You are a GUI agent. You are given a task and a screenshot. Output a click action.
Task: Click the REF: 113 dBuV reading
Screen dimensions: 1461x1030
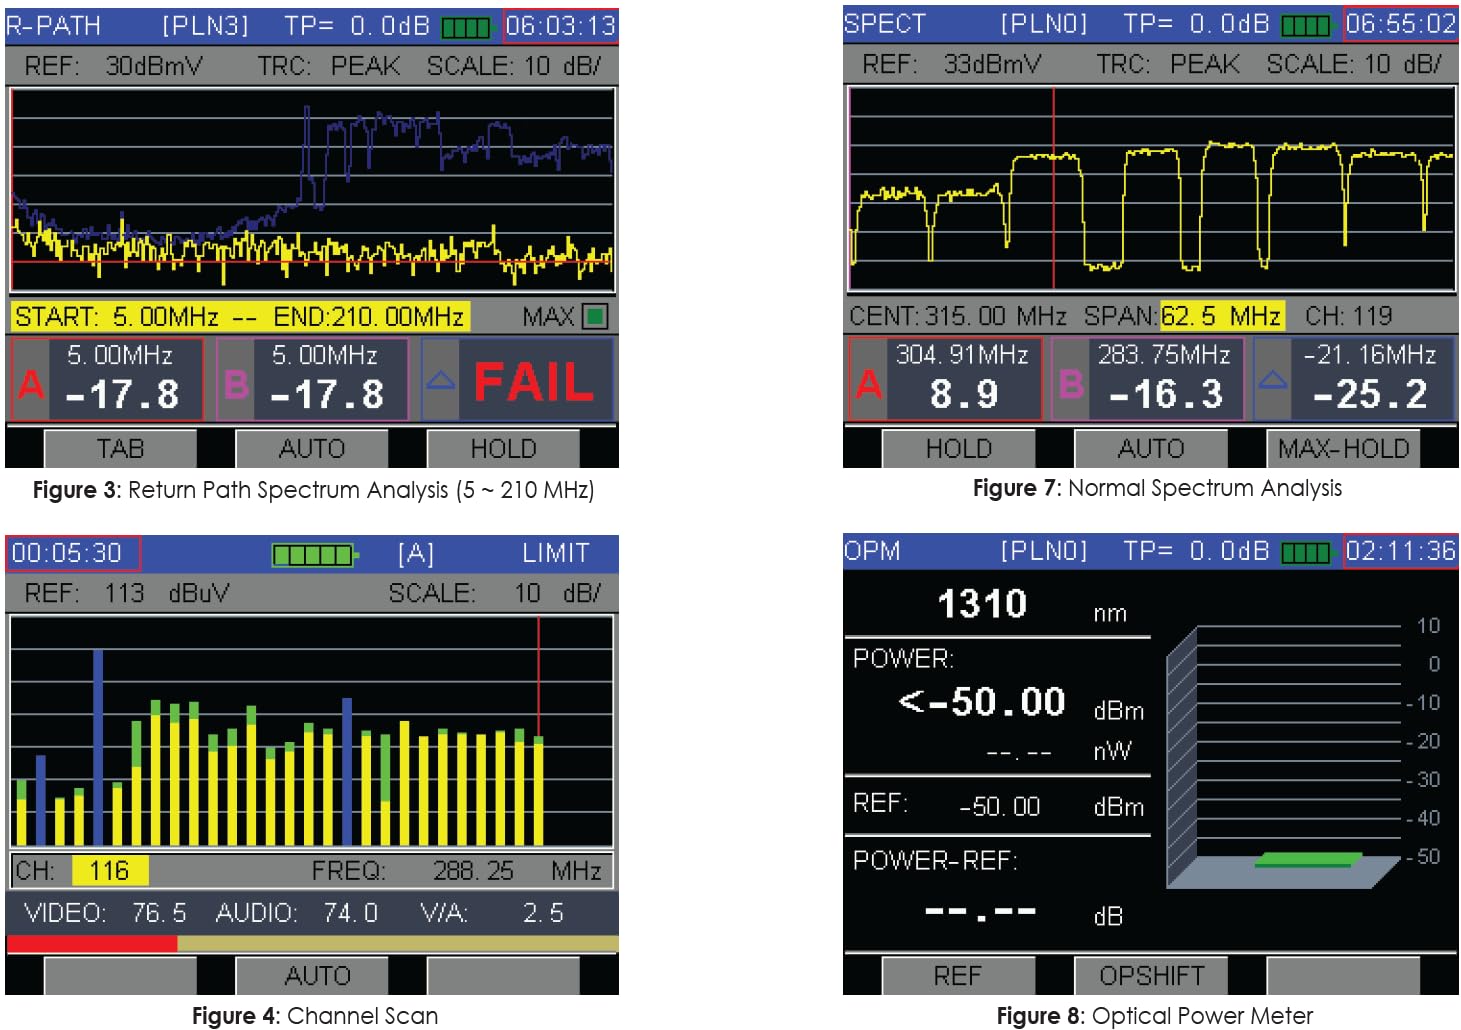126,593
